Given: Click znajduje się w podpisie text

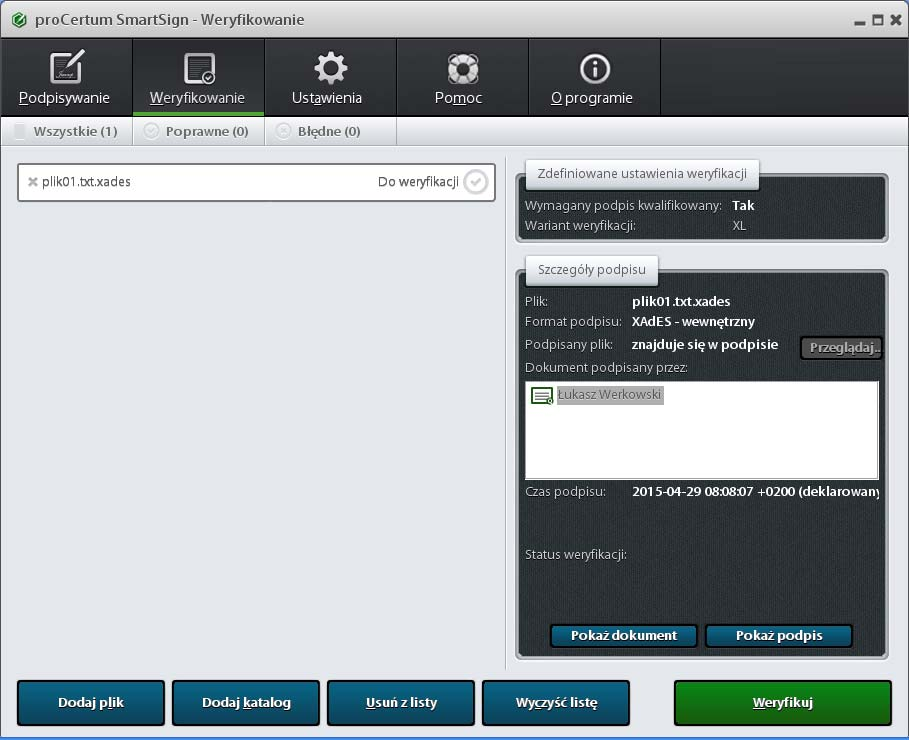Looking at the screenshot, I should point(705,344).
